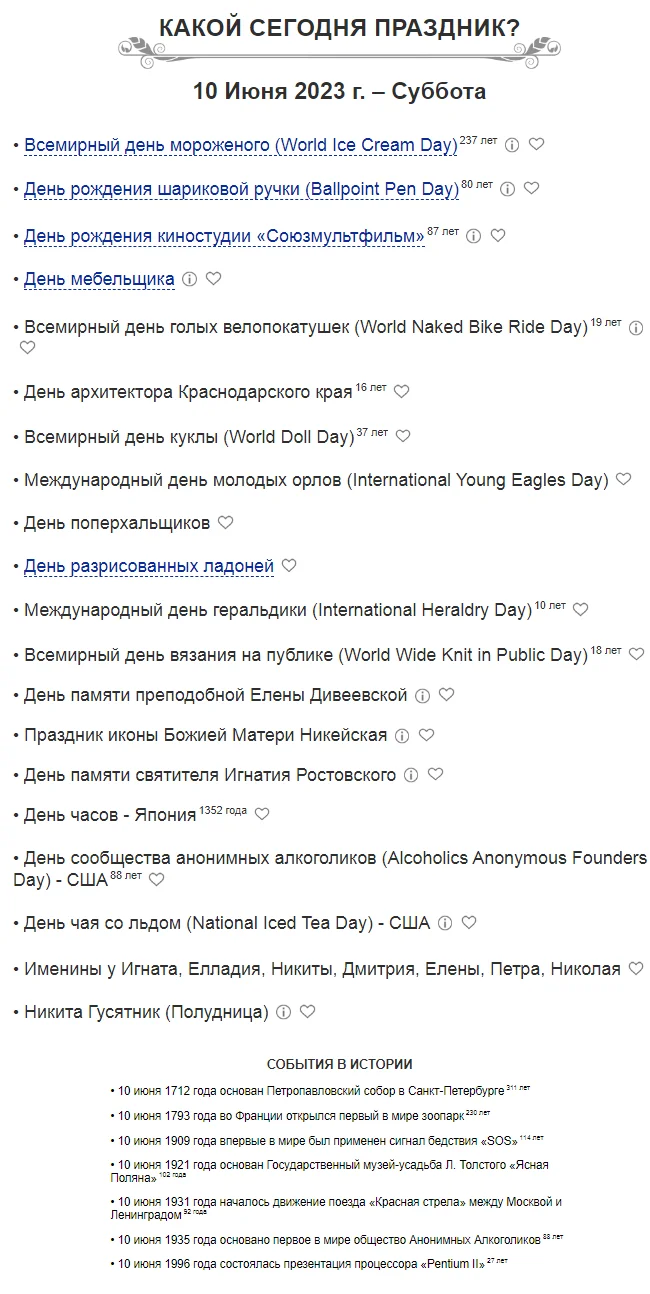This screenshot has height=1294, width=650.
Task: Toggle heart for World Doll Day
Action: point(403,436)
